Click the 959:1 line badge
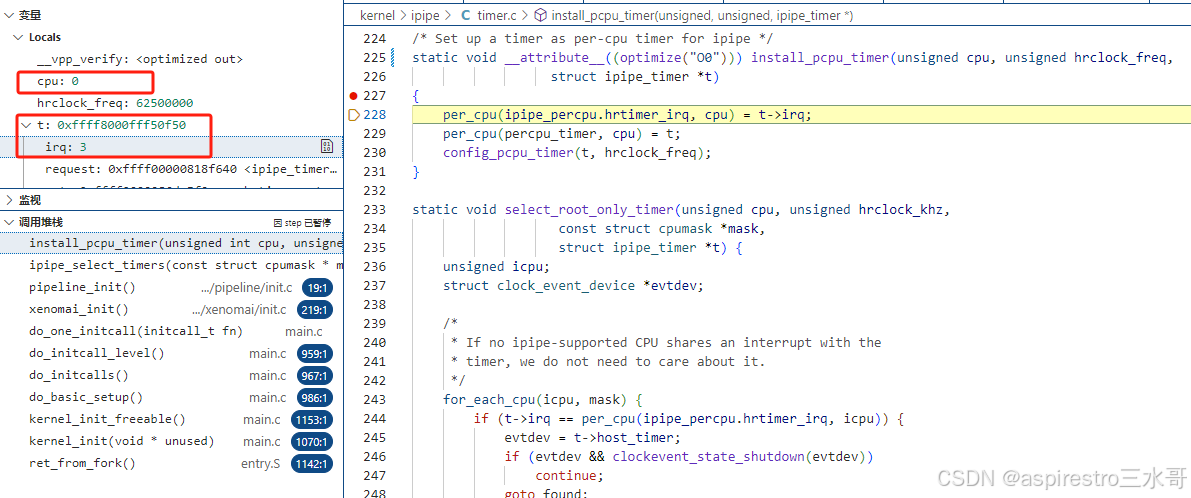Viewport: 1191px width, 498px height. 312,354
